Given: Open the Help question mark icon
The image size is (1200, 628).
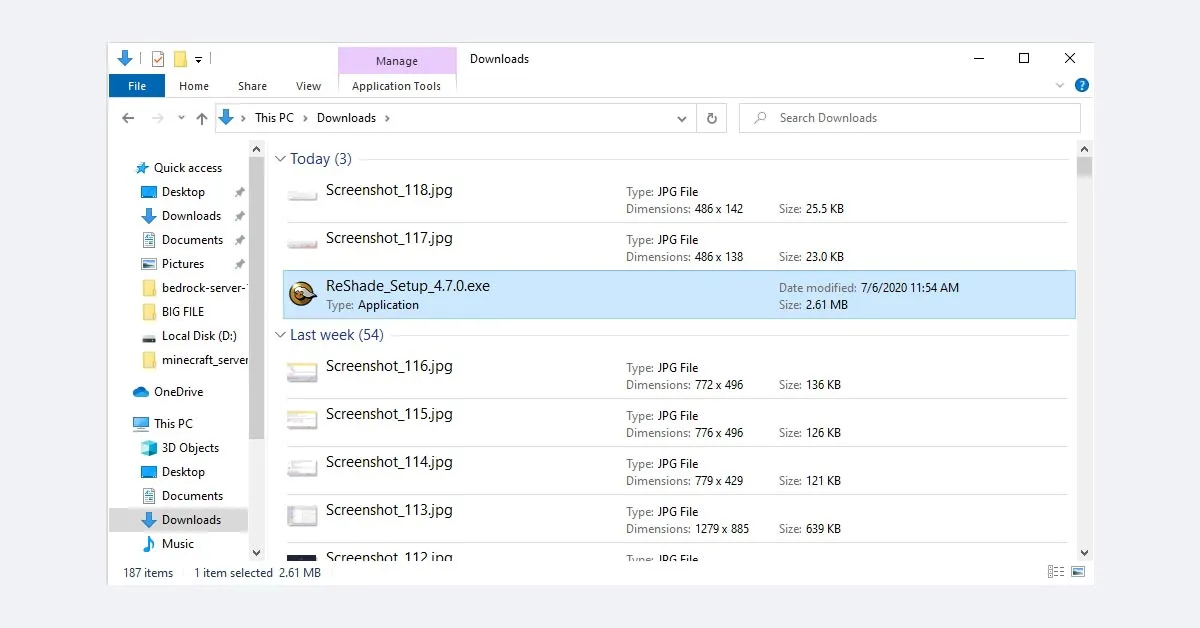Looking at the screenshot, I should (x=1081, y=86).
